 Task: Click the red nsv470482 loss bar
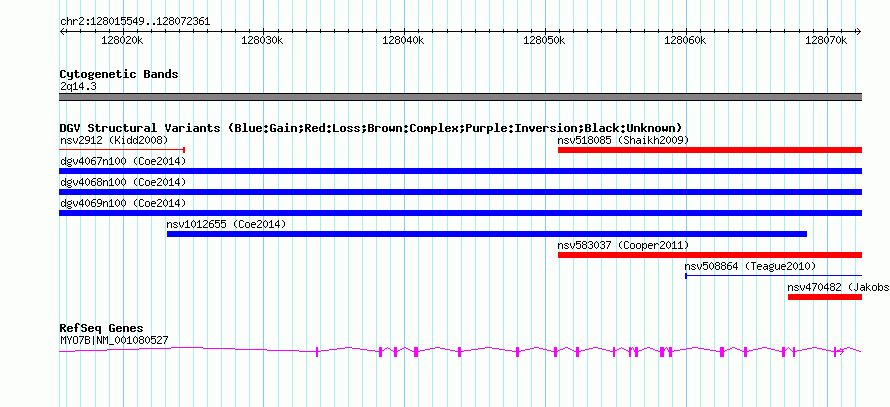coord(825,297)
